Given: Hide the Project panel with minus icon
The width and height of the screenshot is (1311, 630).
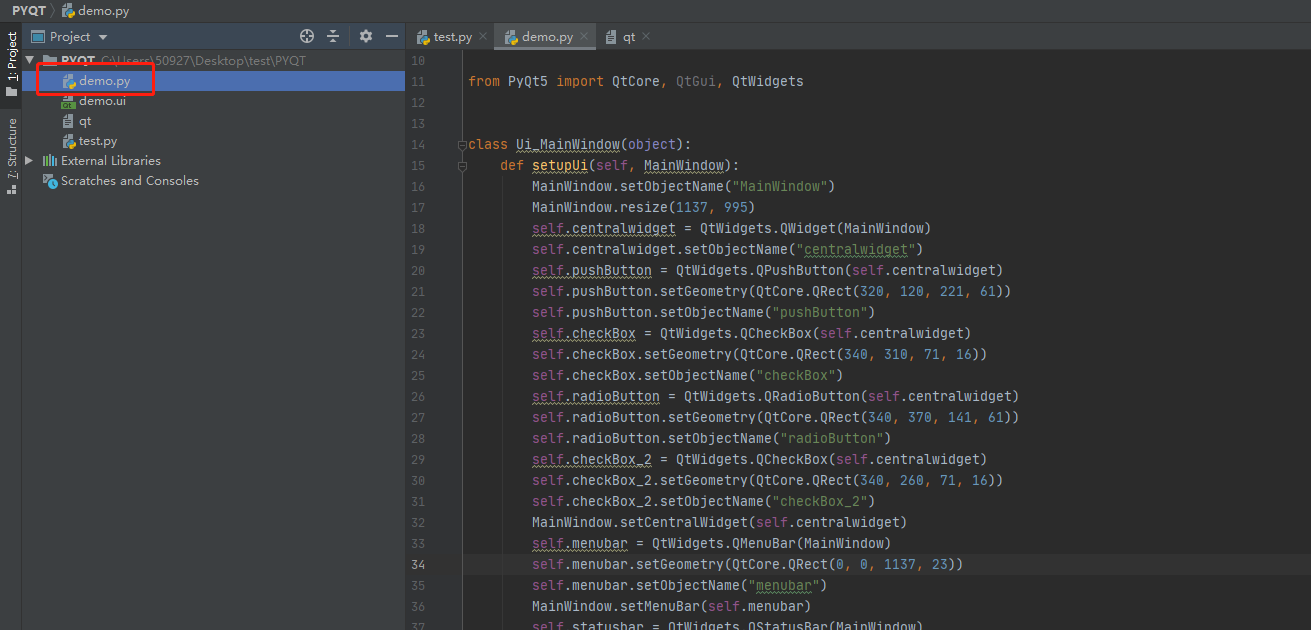Looking at the screenshot, I should (392, 36).
